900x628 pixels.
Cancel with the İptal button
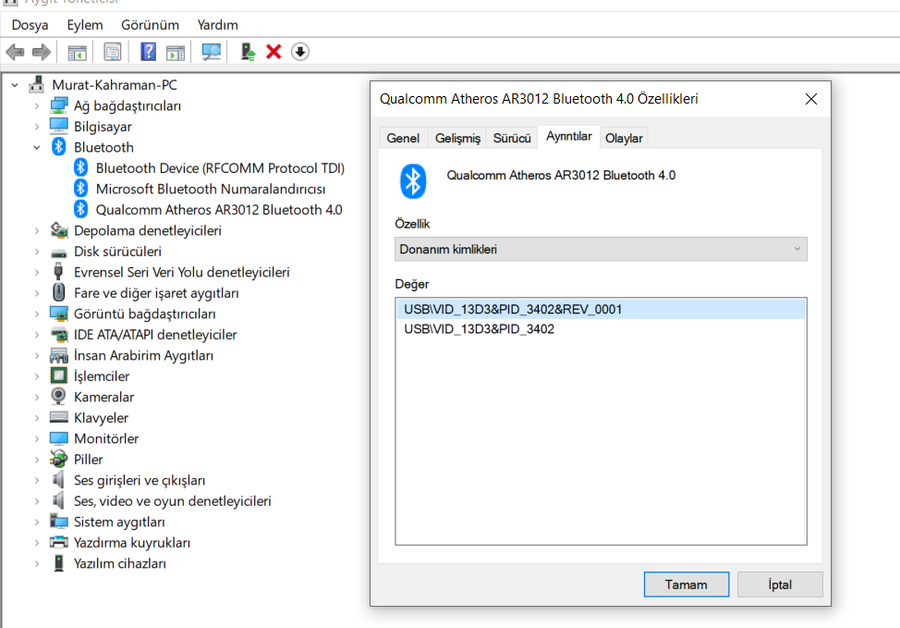(779, 584)
